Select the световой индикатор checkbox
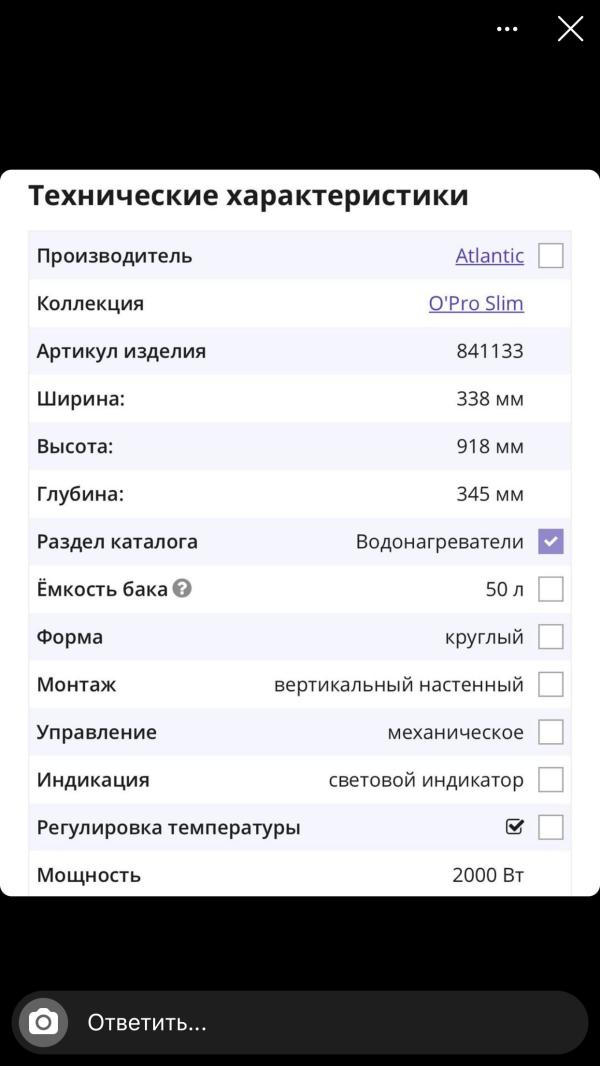600x1066 pixels. (x=550, y=780)
